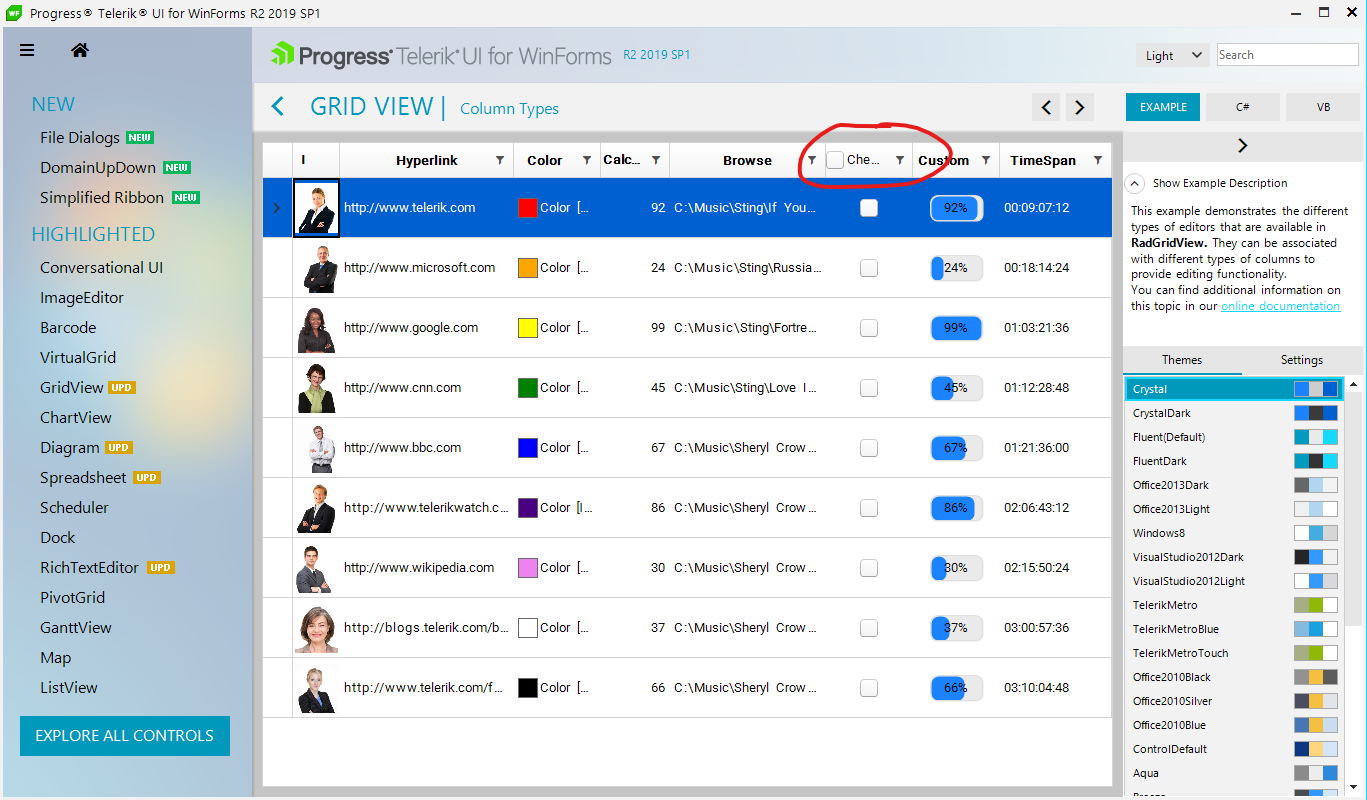Click the Hyperlink column header

point(427,160)
